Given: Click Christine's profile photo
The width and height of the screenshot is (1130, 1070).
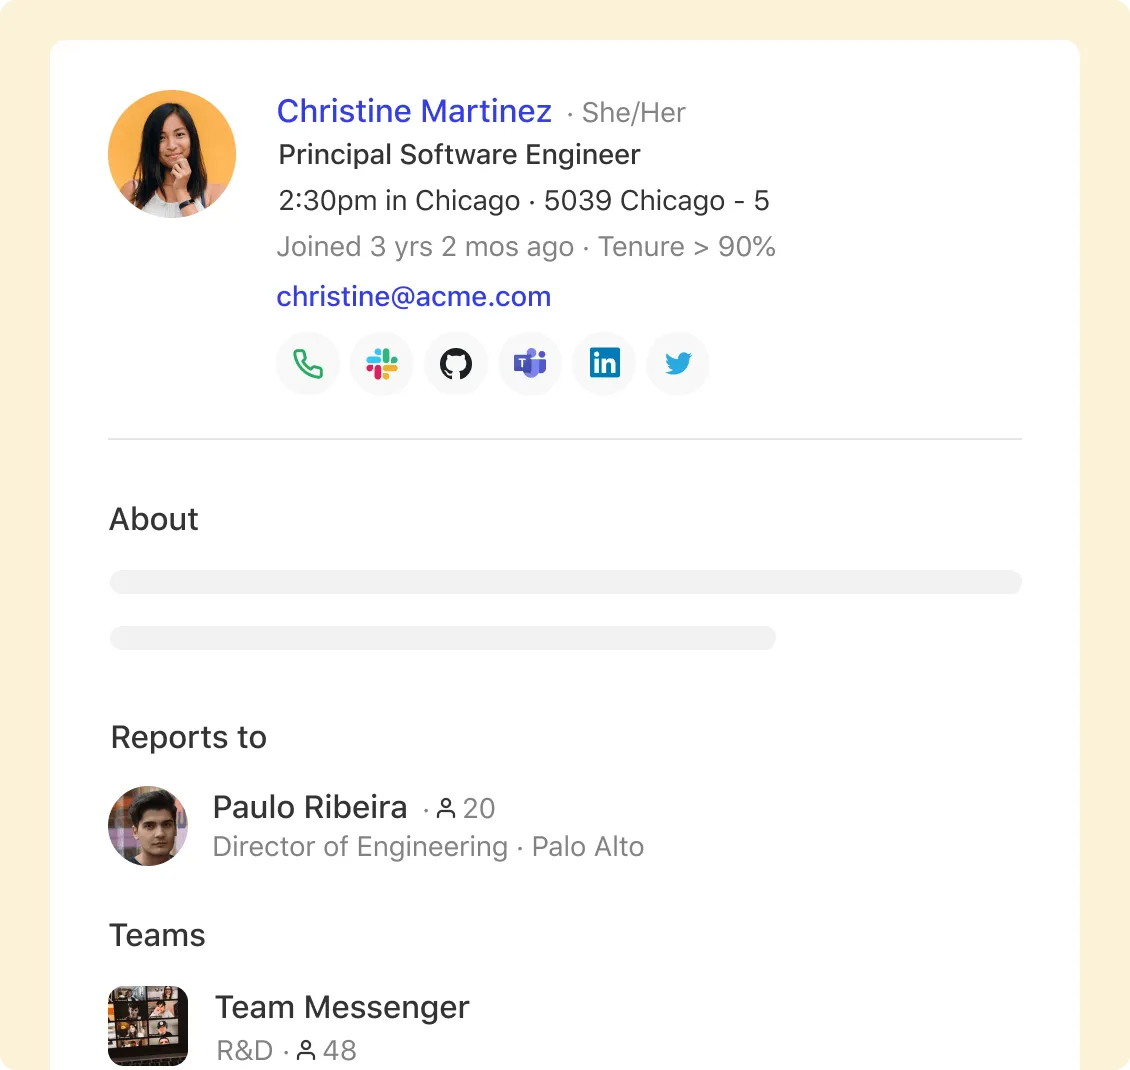Looking at the screenshot, I should [x=172, y=153].
